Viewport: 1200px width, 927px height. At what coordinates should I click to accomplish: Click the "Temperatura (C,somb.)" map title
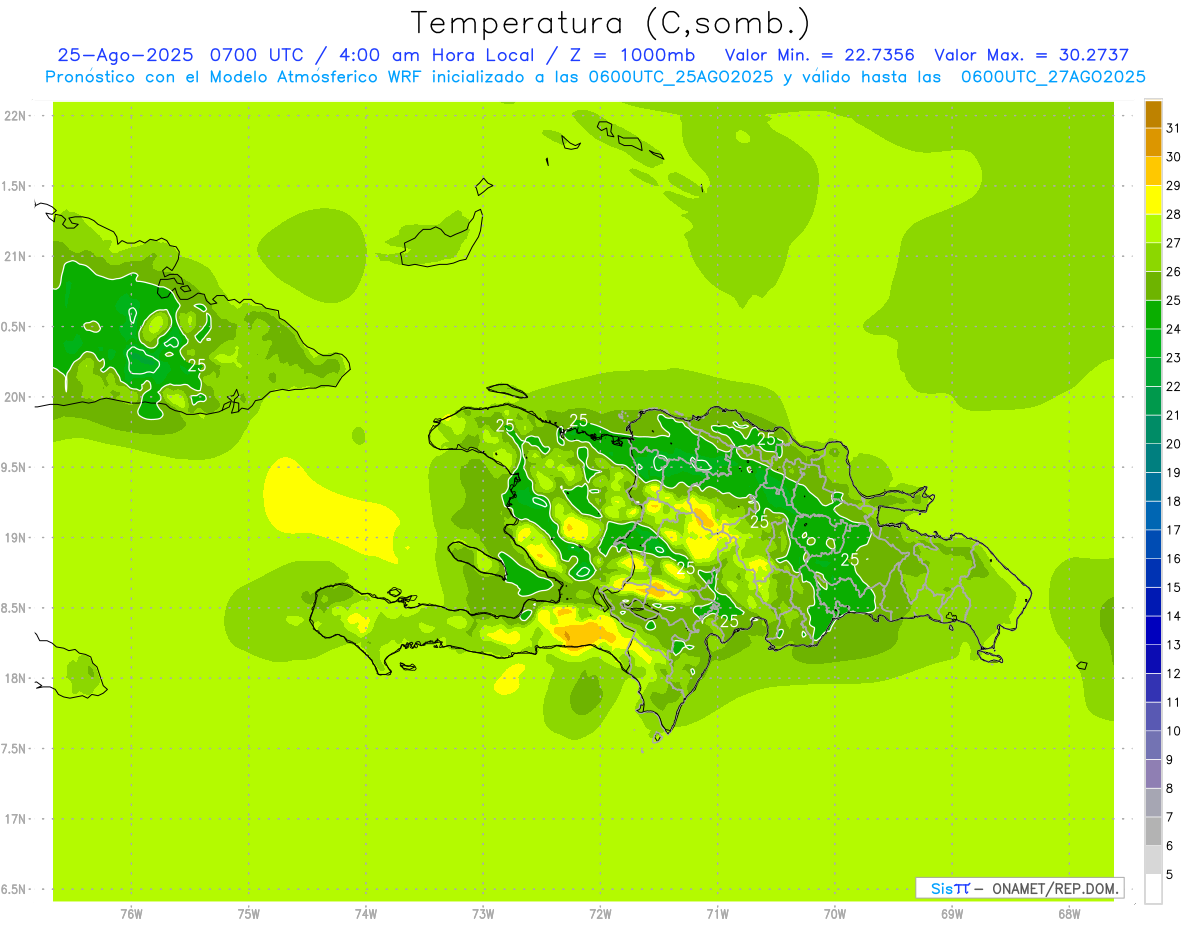(x=610, y=23)
